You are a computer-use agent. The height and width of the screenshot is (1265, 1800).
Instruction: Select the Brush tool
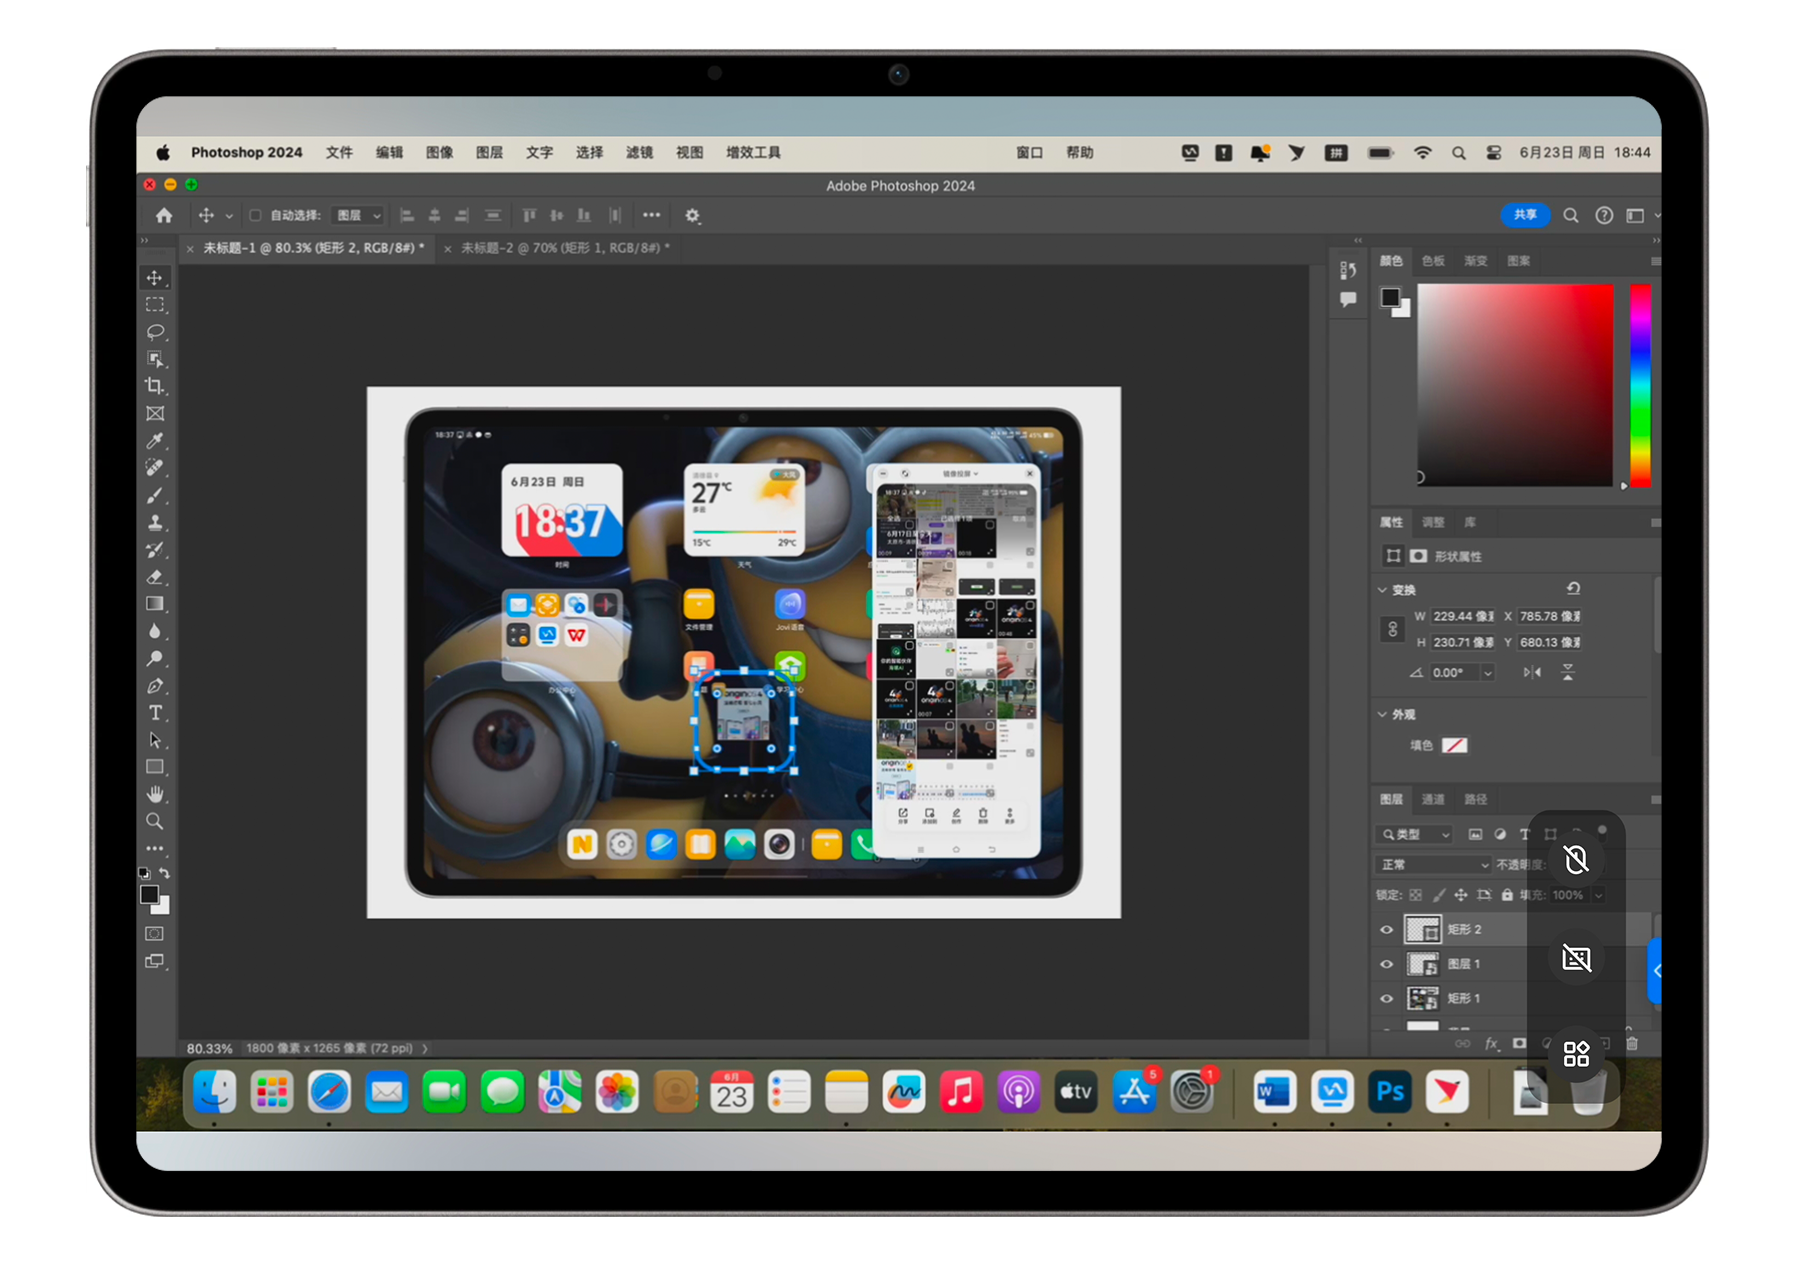tap(155, 495)
